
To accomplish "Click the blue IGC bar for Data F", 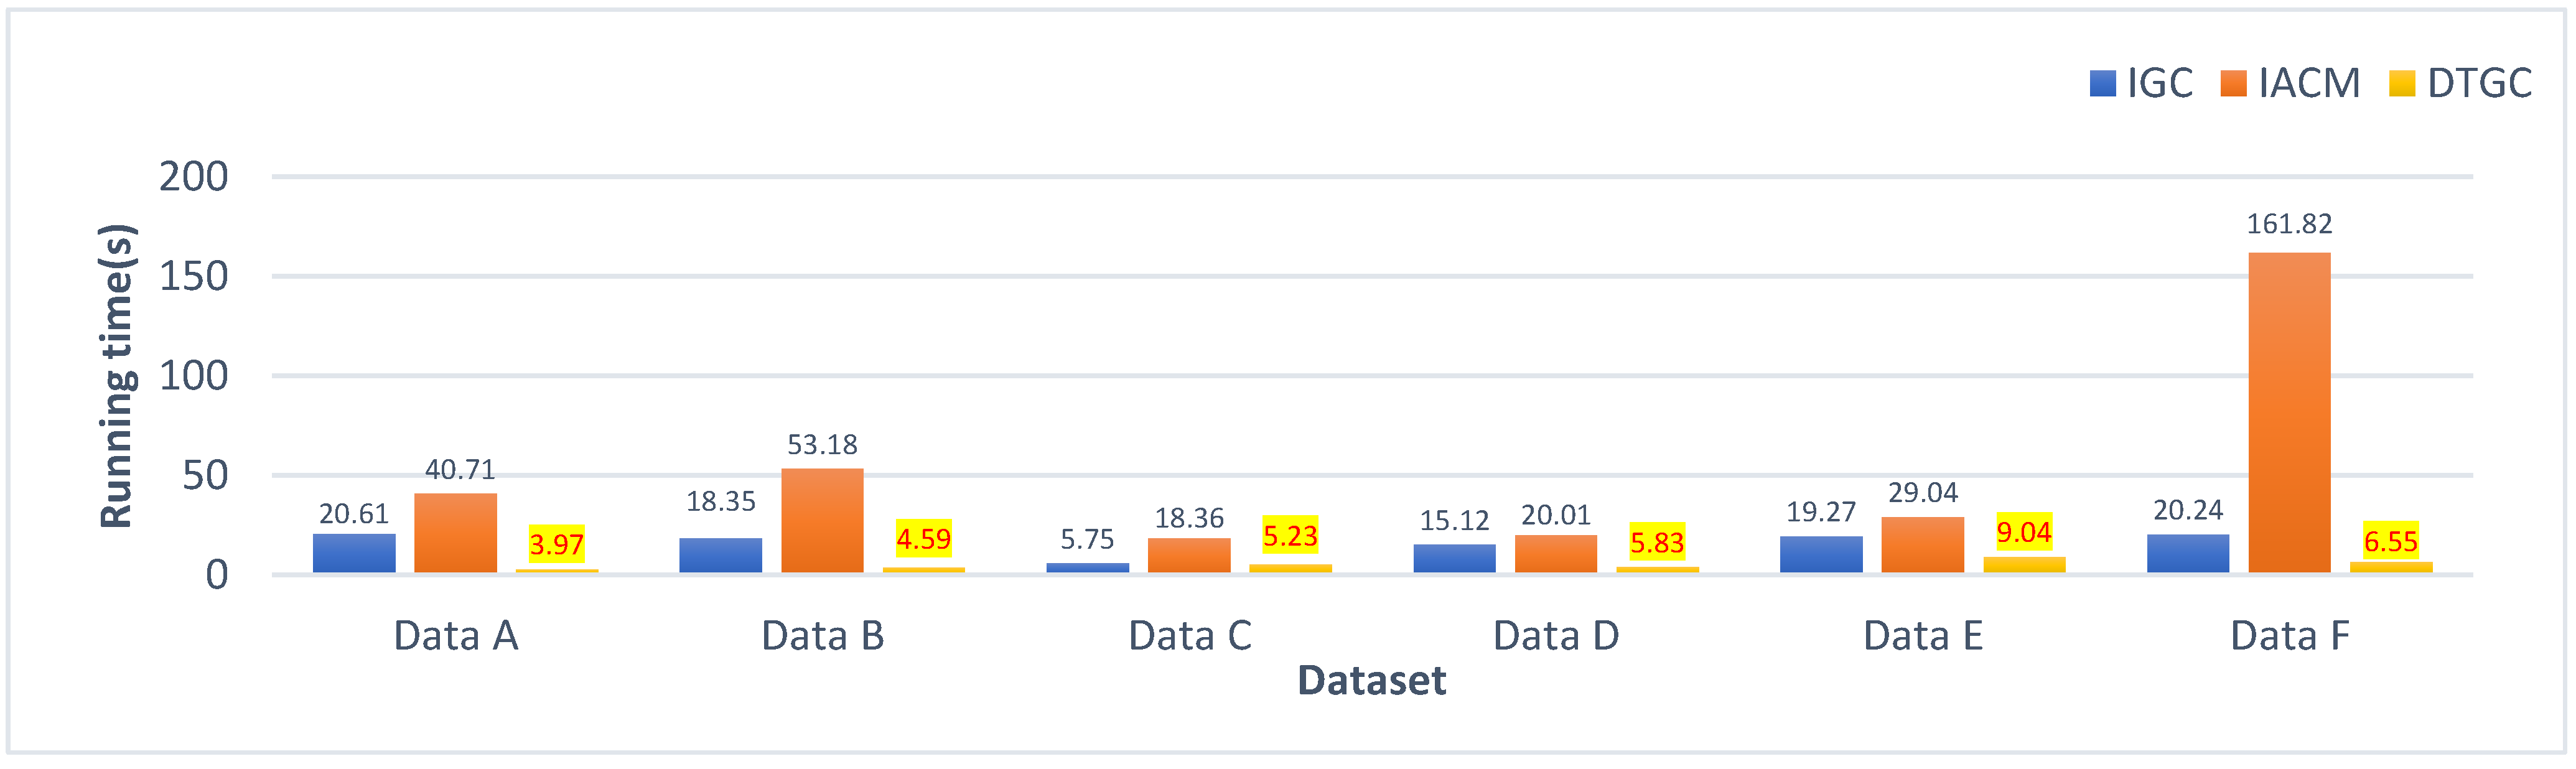I will pos(2188,553).
